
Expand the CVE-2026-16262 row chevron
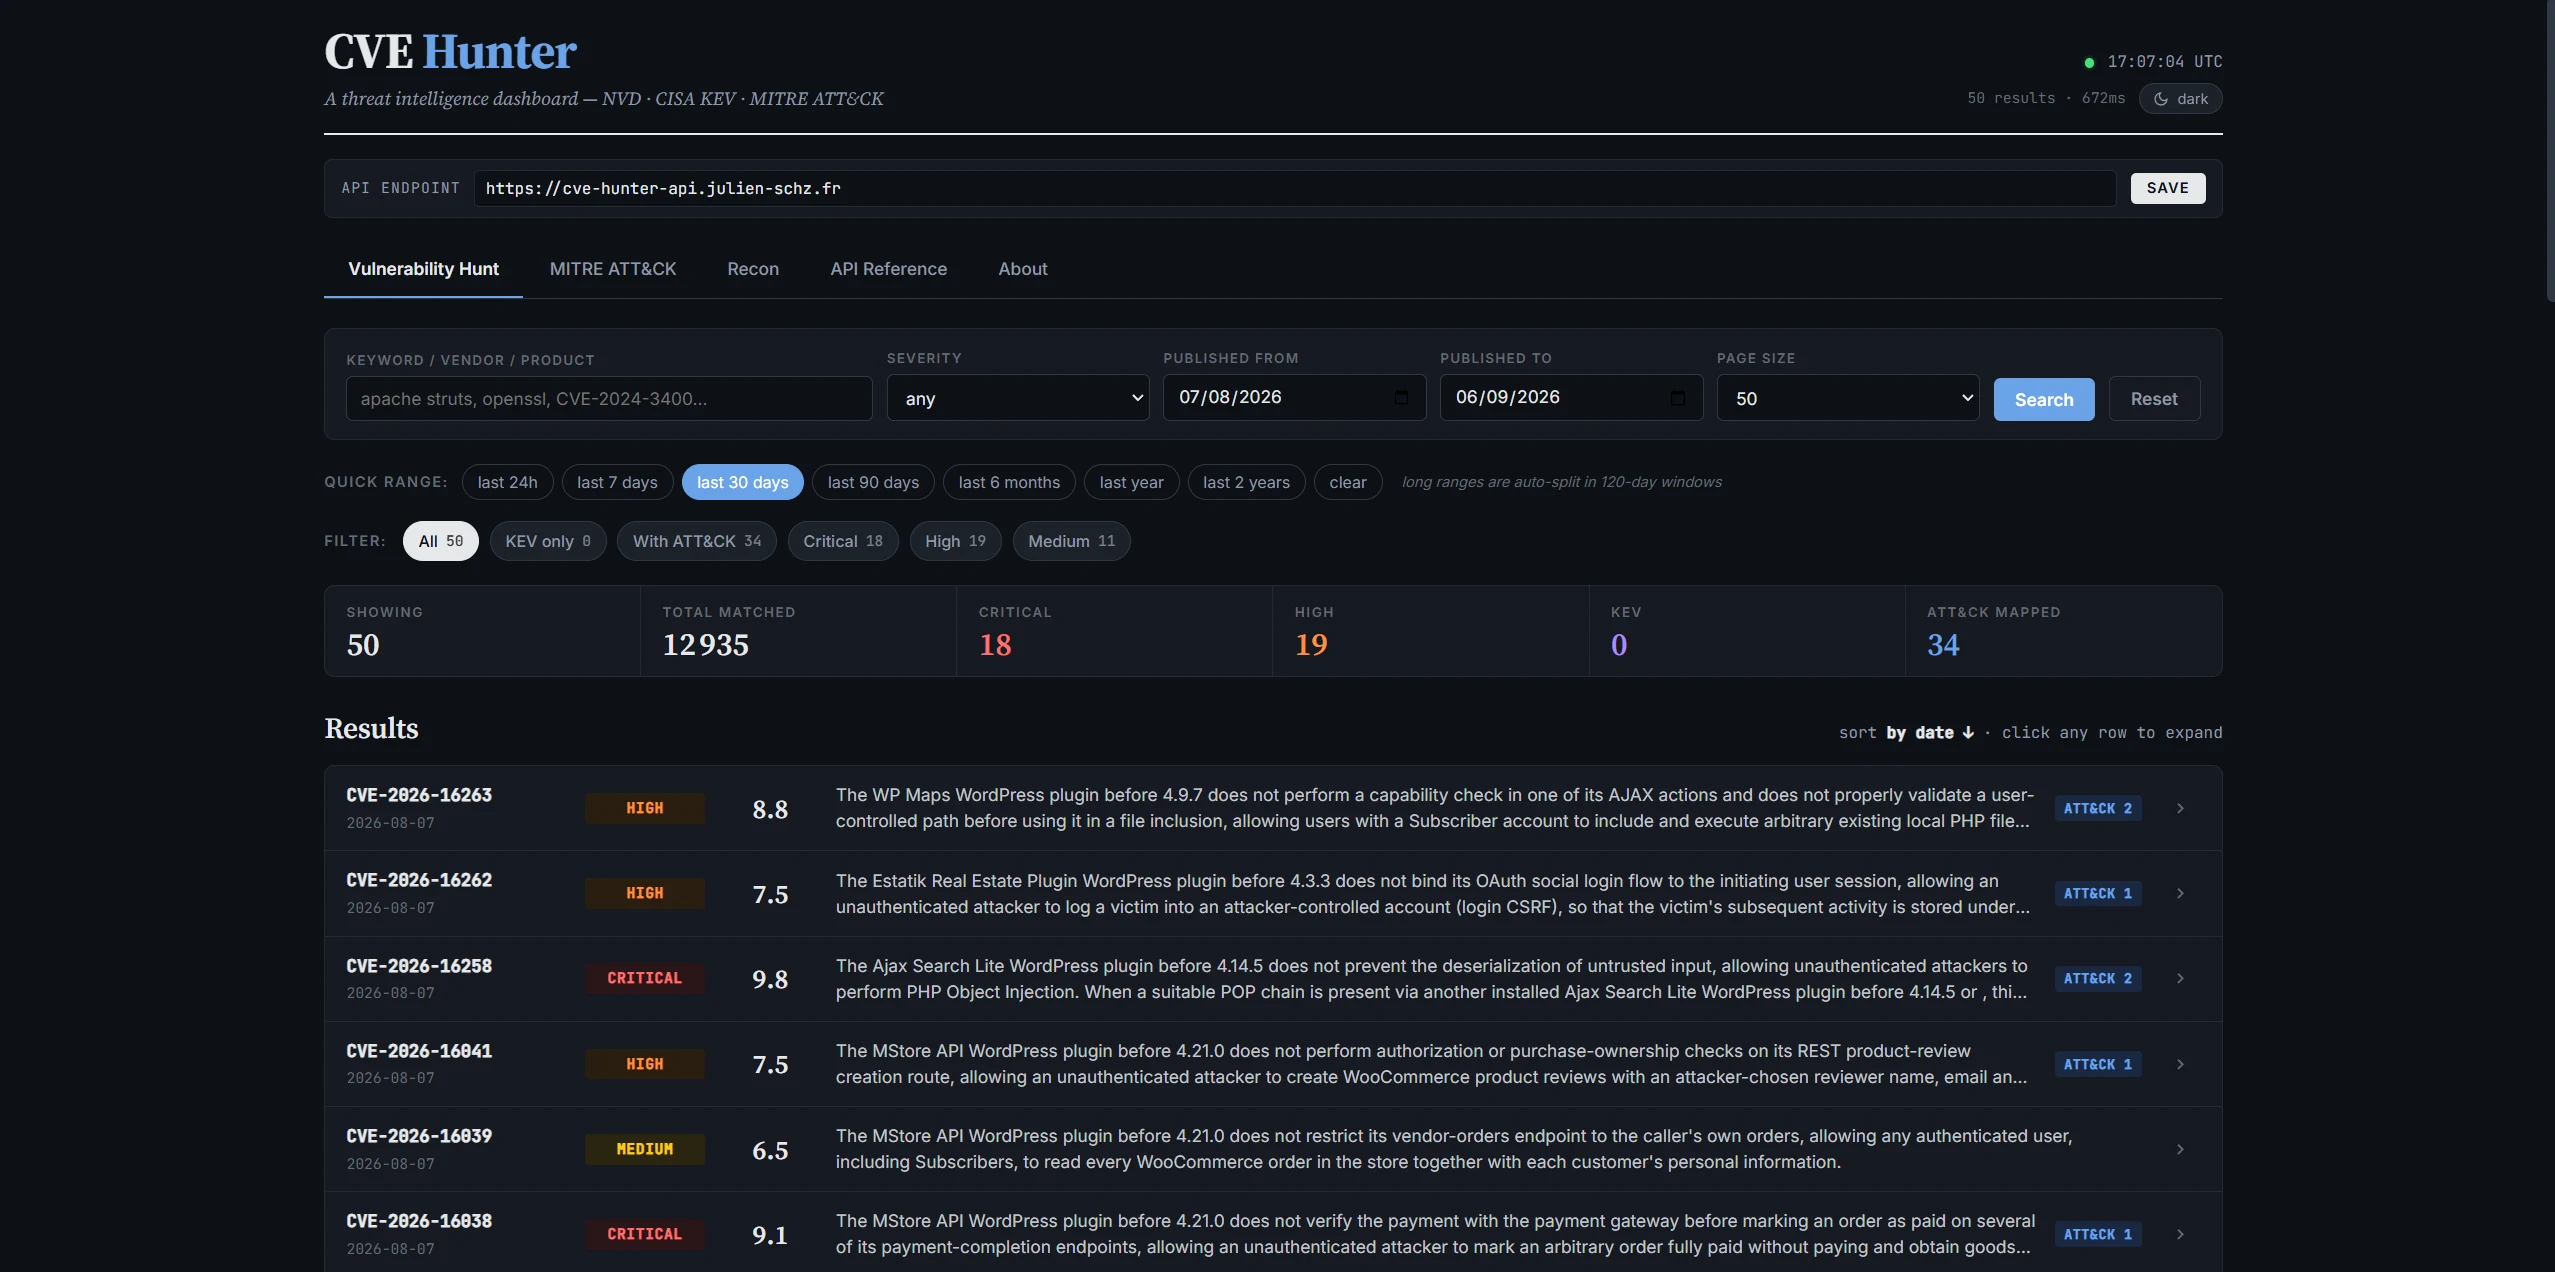pos(2180,893)
